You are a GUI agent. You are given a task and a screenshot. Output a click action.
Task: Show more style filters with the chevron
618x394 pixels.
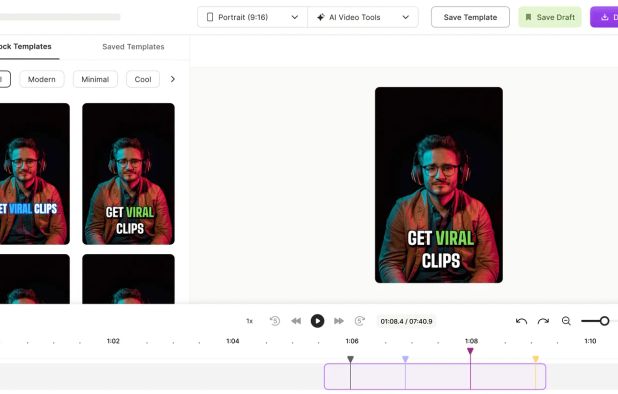(173, 79)
